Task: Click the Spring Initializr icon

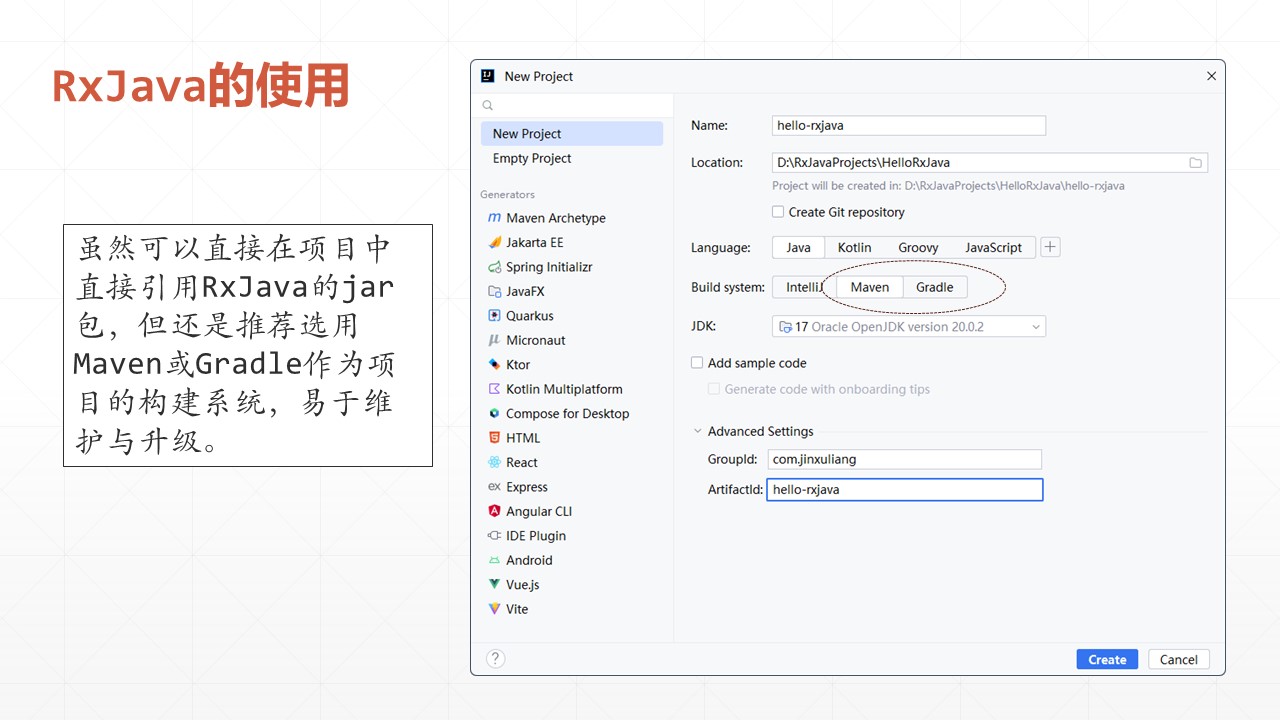Action: click(x=494, y=267)
